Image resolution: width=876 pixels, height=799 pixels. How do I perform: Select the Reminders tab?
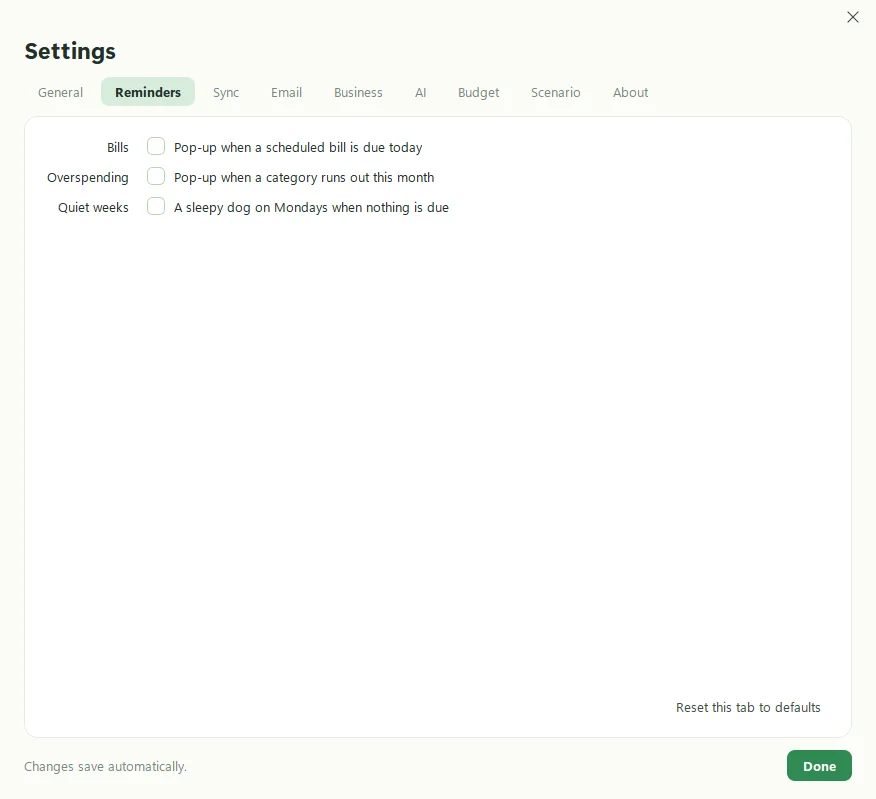coord(148,92)
